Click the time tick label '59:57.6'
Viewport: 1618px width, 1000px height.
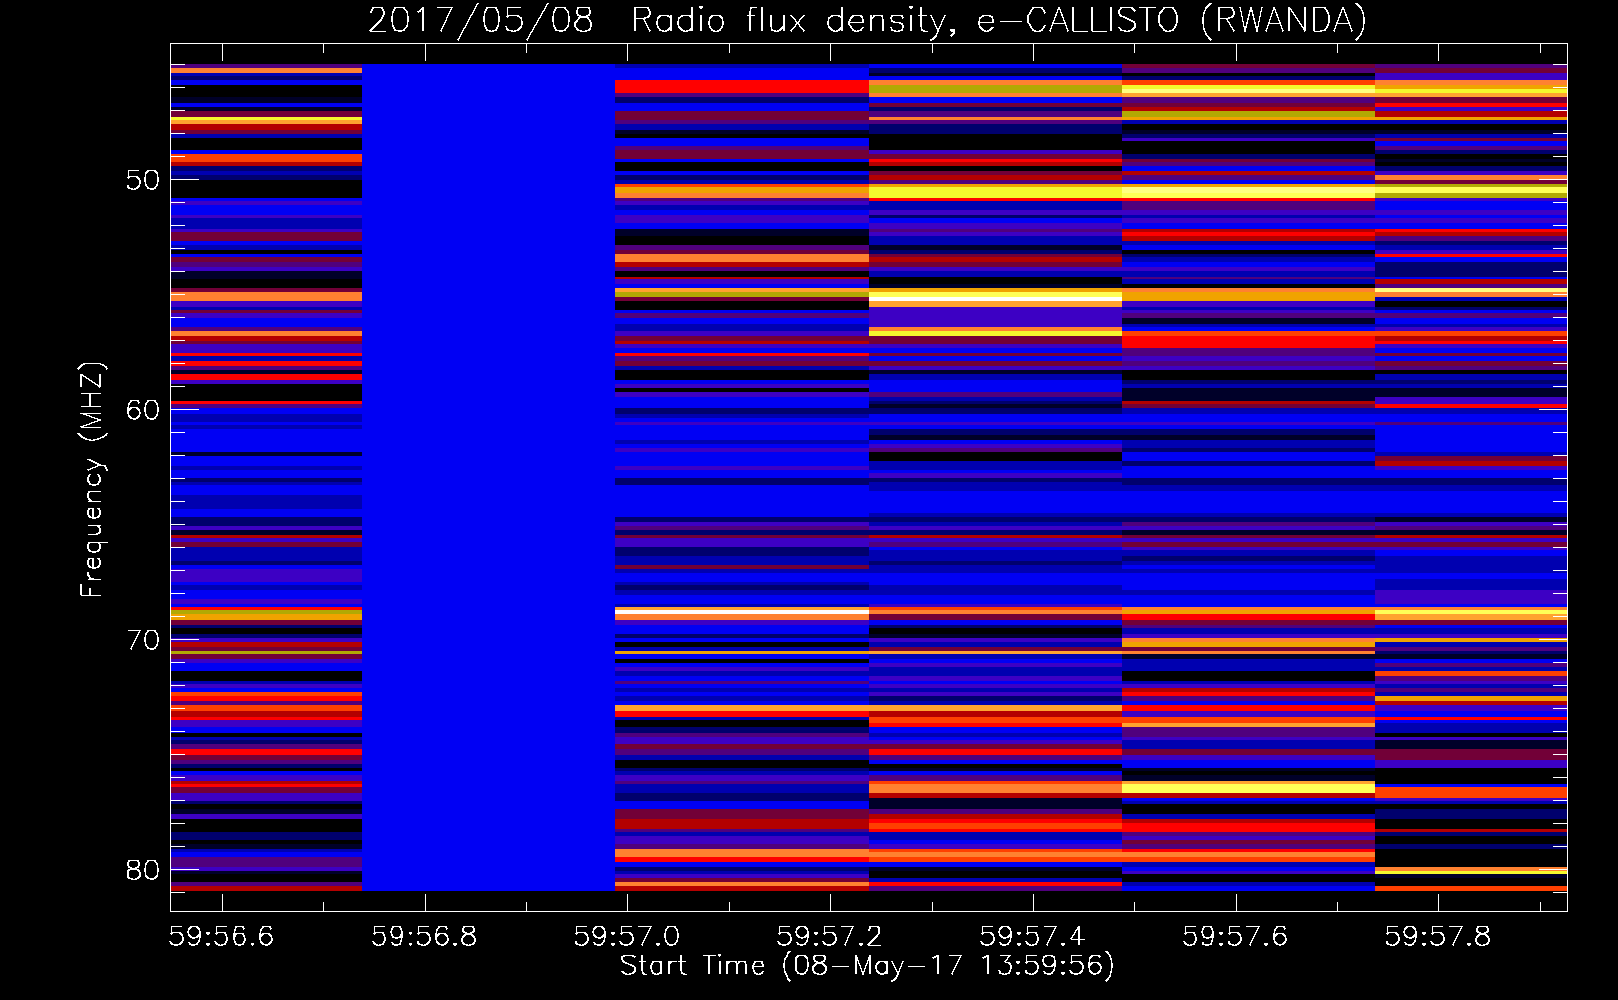click(x=1236, y=937)
